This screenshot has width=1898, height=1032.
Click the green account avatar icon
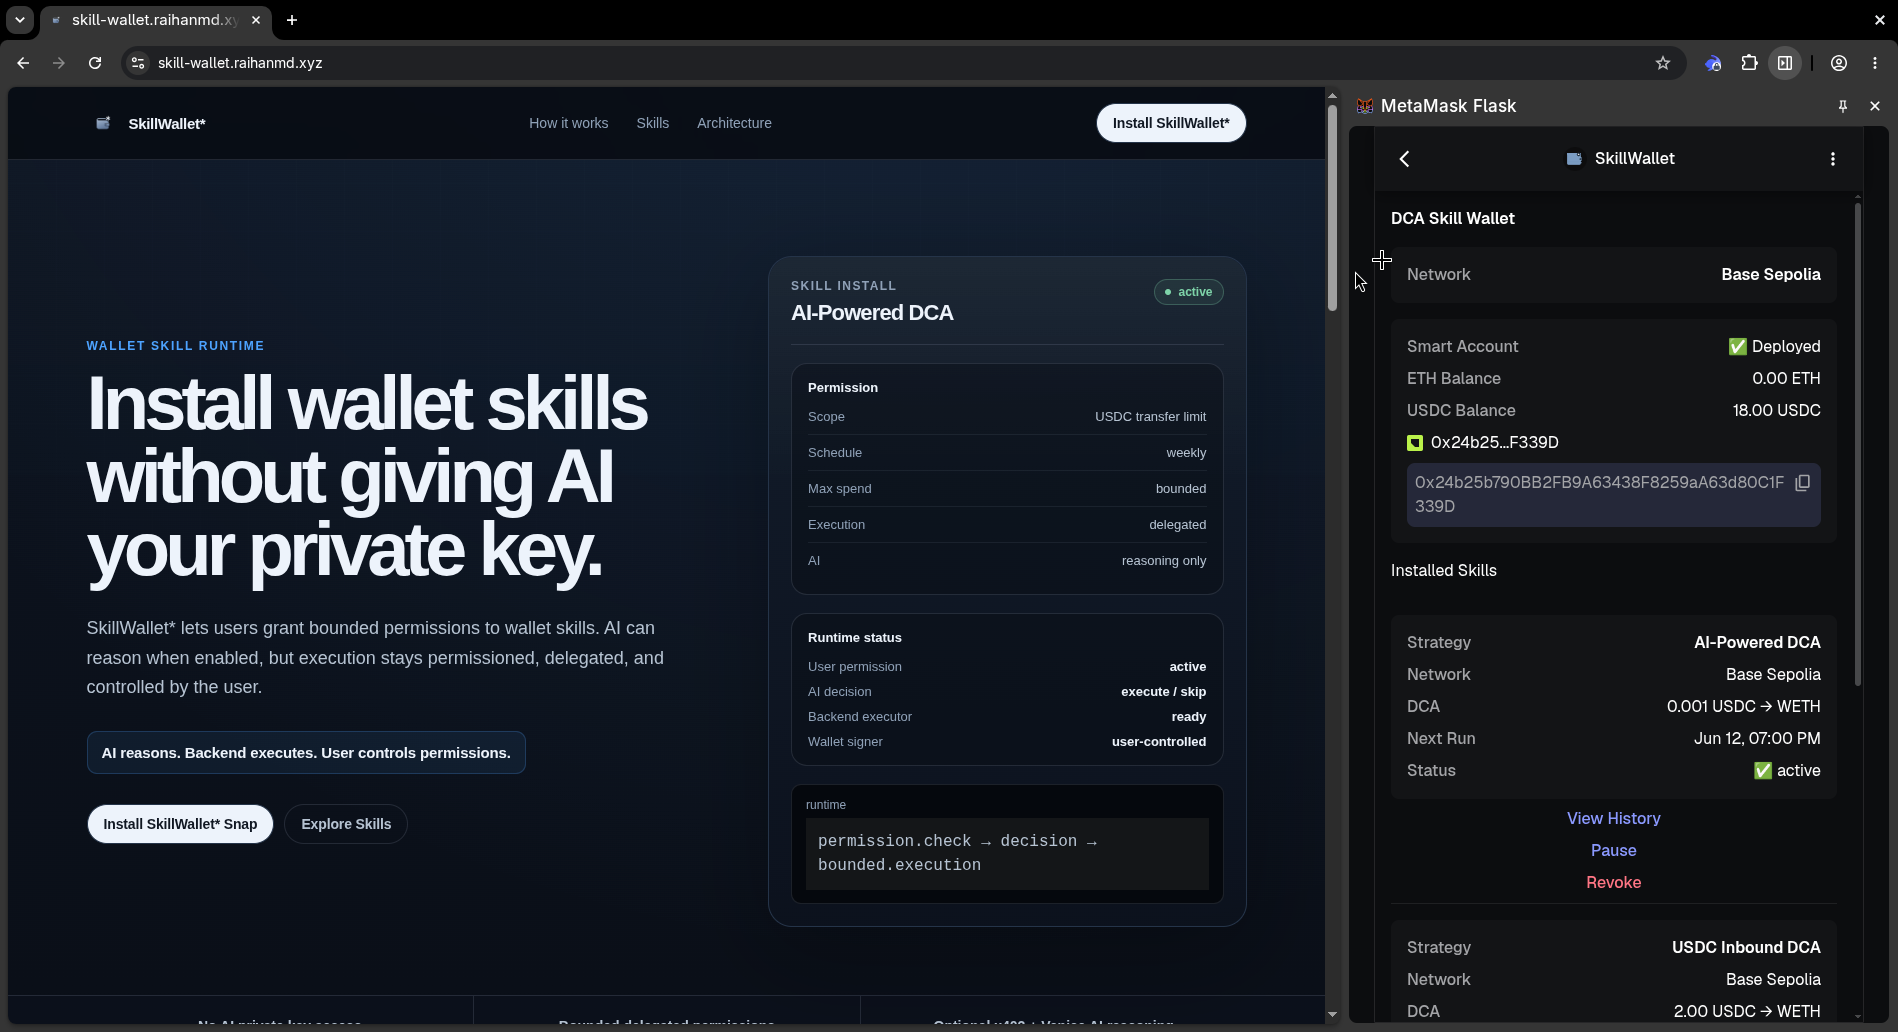(1415, 443)
